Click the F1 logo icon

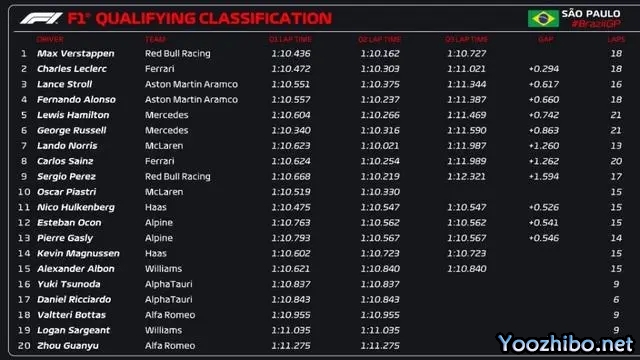[x=41, y=18]
